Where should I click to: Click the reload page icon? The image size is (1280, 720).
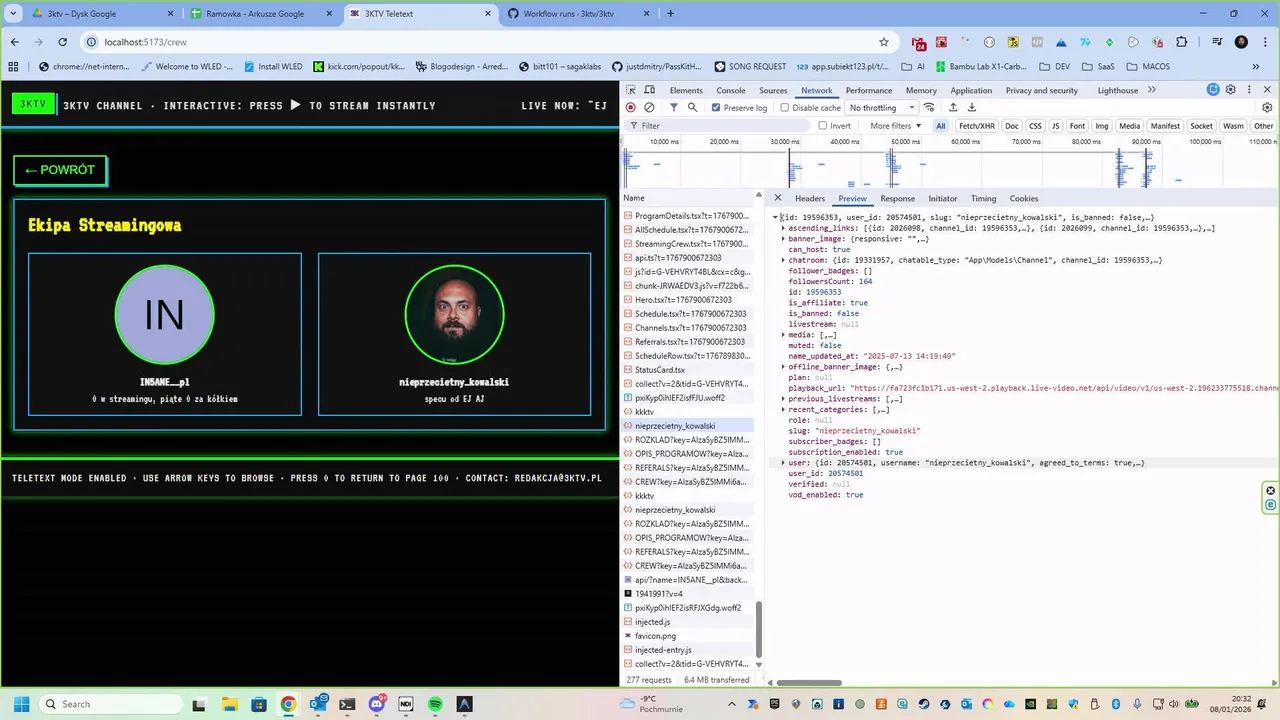[62, 42]
